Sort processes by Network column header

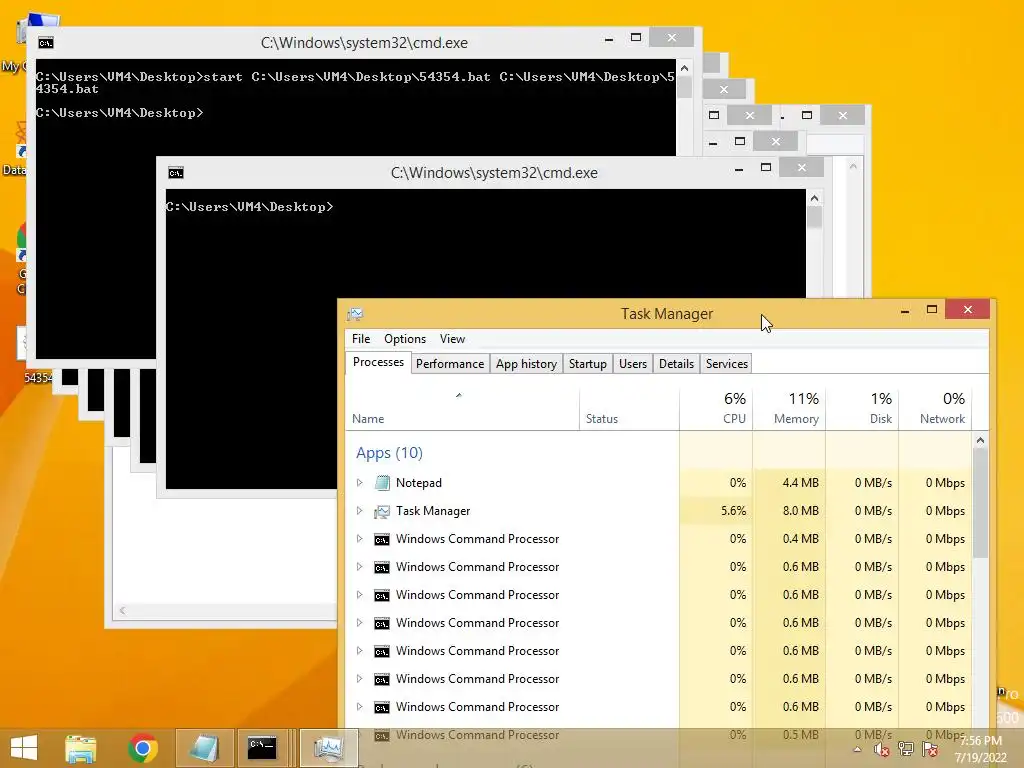click(935, 409)
